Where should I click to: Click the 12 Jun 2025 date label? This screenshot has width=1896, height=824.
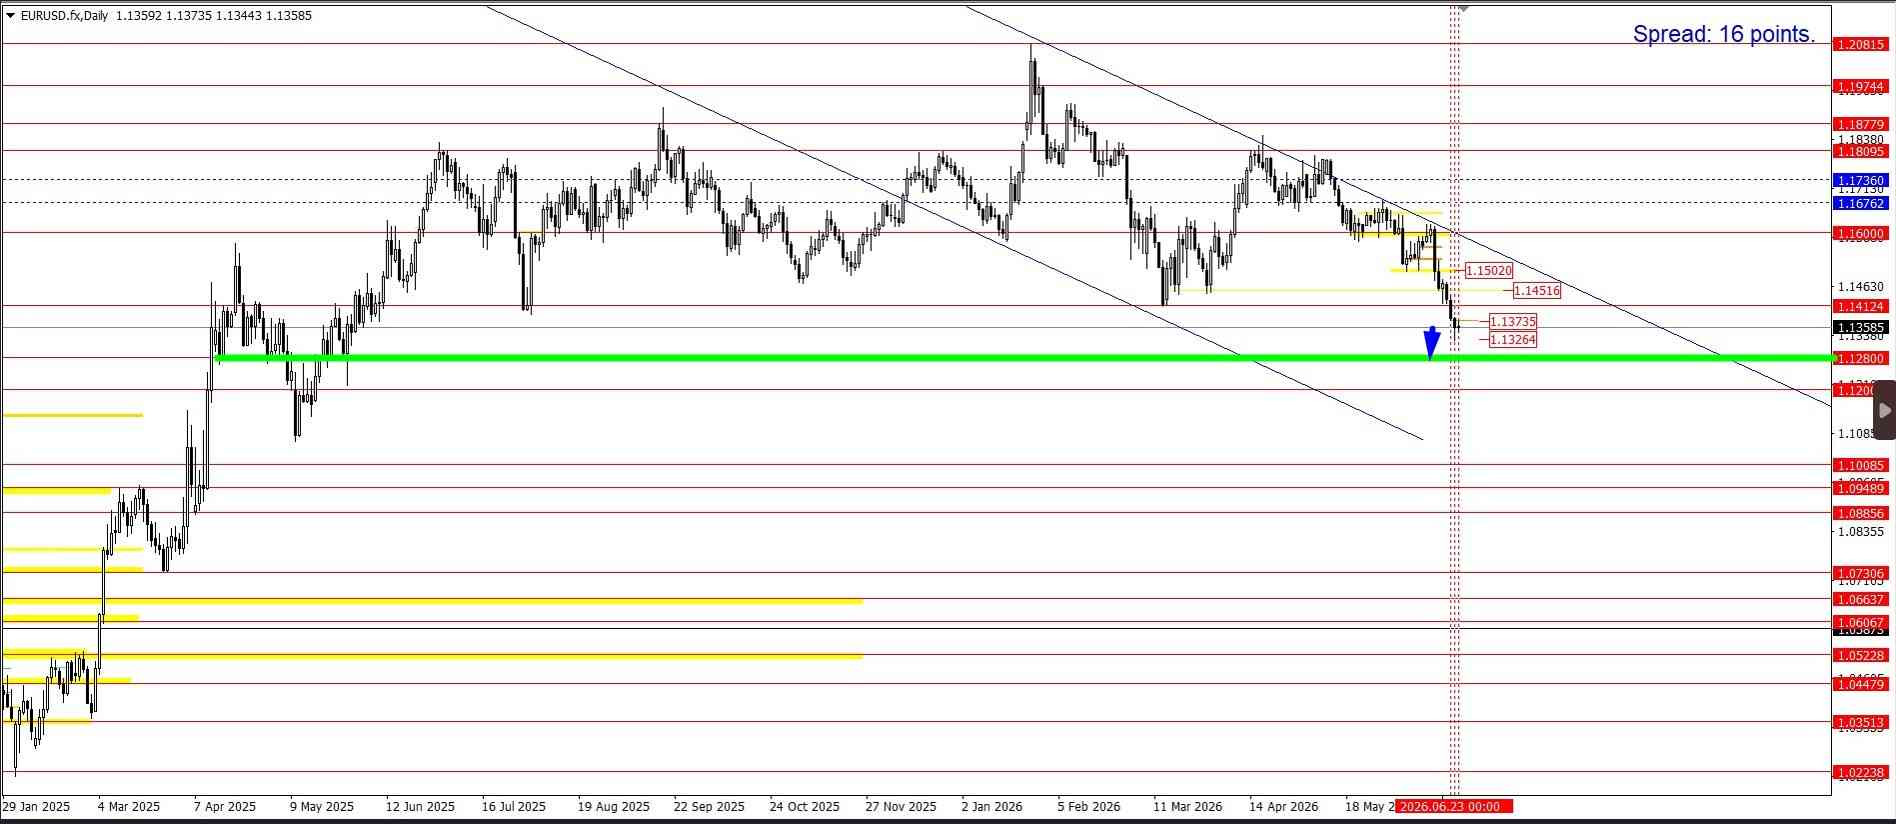(x=420, y=807)
